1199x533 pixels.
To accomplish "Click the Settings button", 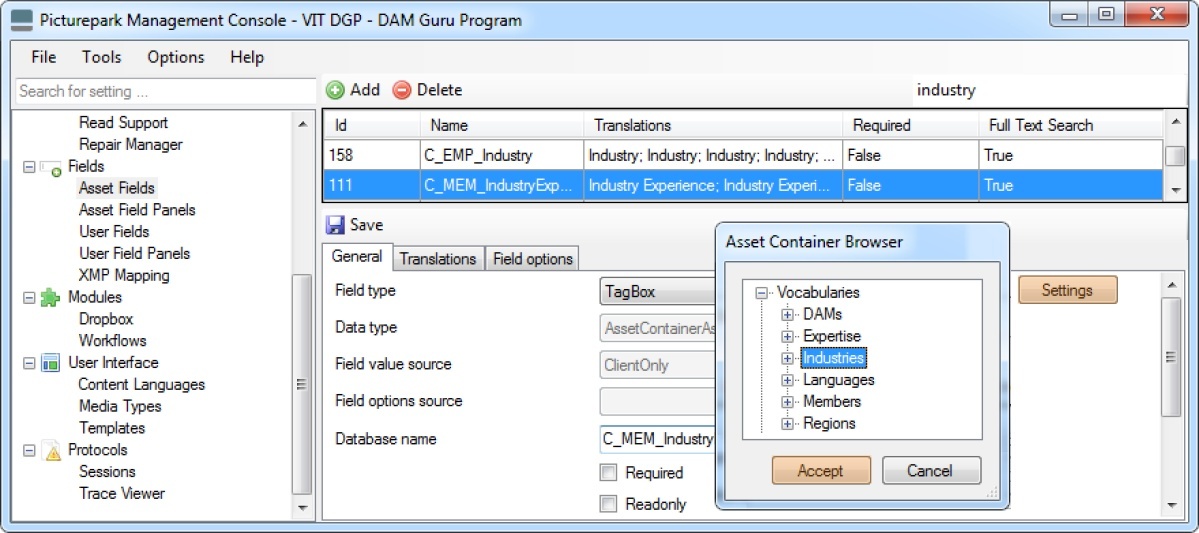I will coord(1067,291).
